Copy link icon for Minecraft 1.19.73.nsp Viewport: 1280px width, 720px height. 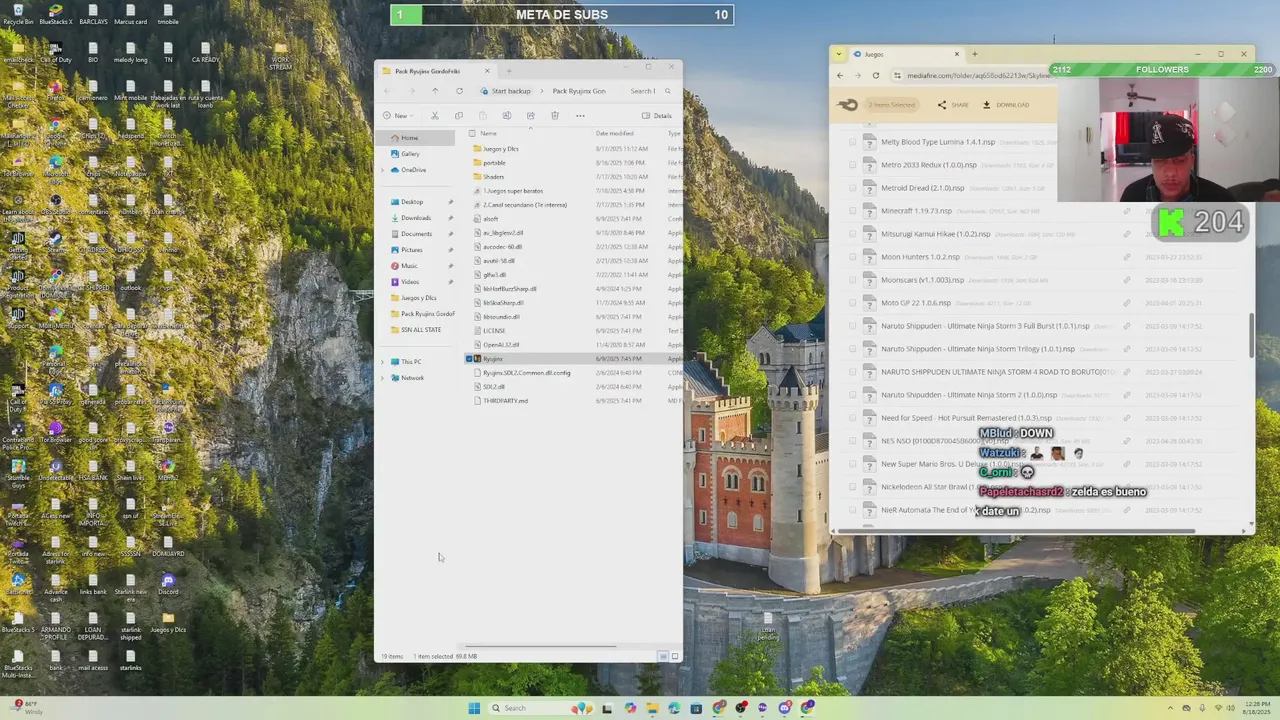[1127, 211]
